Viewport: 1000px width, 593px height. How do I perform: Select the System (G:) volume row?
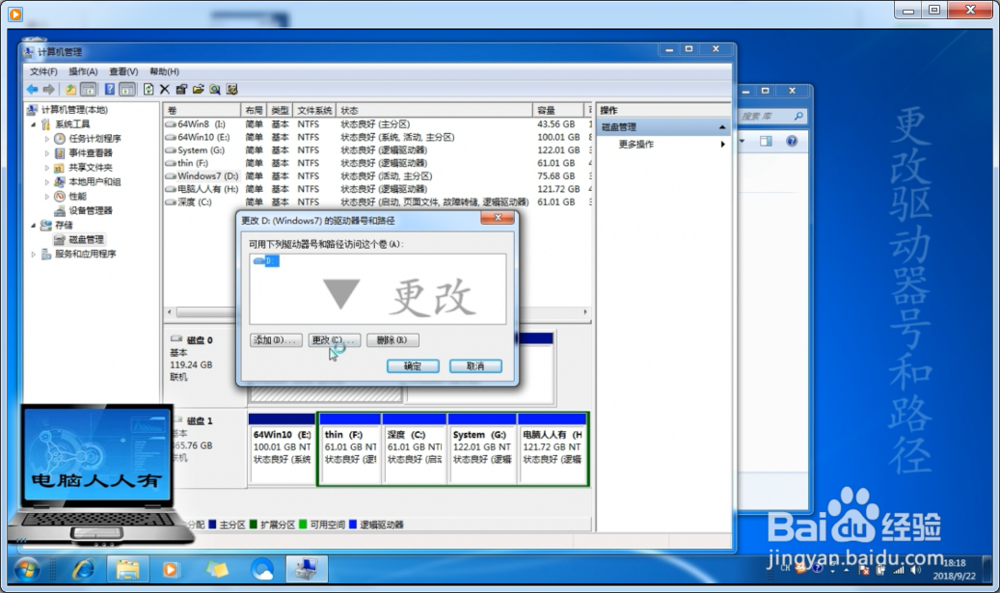coord(376,150)
